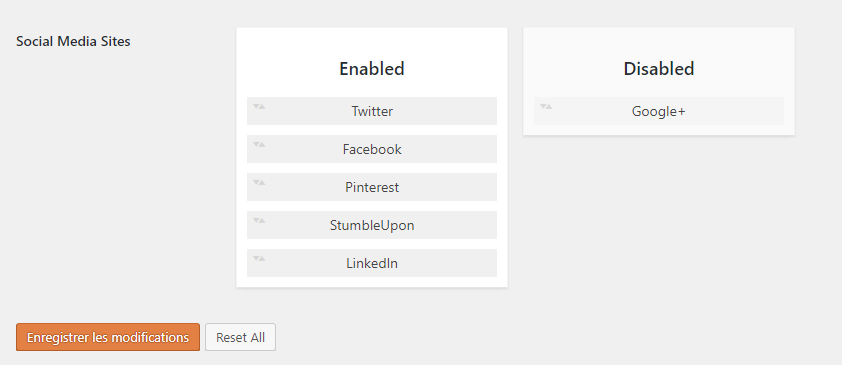Click the Enabled column heading
The image size is (842, 365).
coord(372,69)
